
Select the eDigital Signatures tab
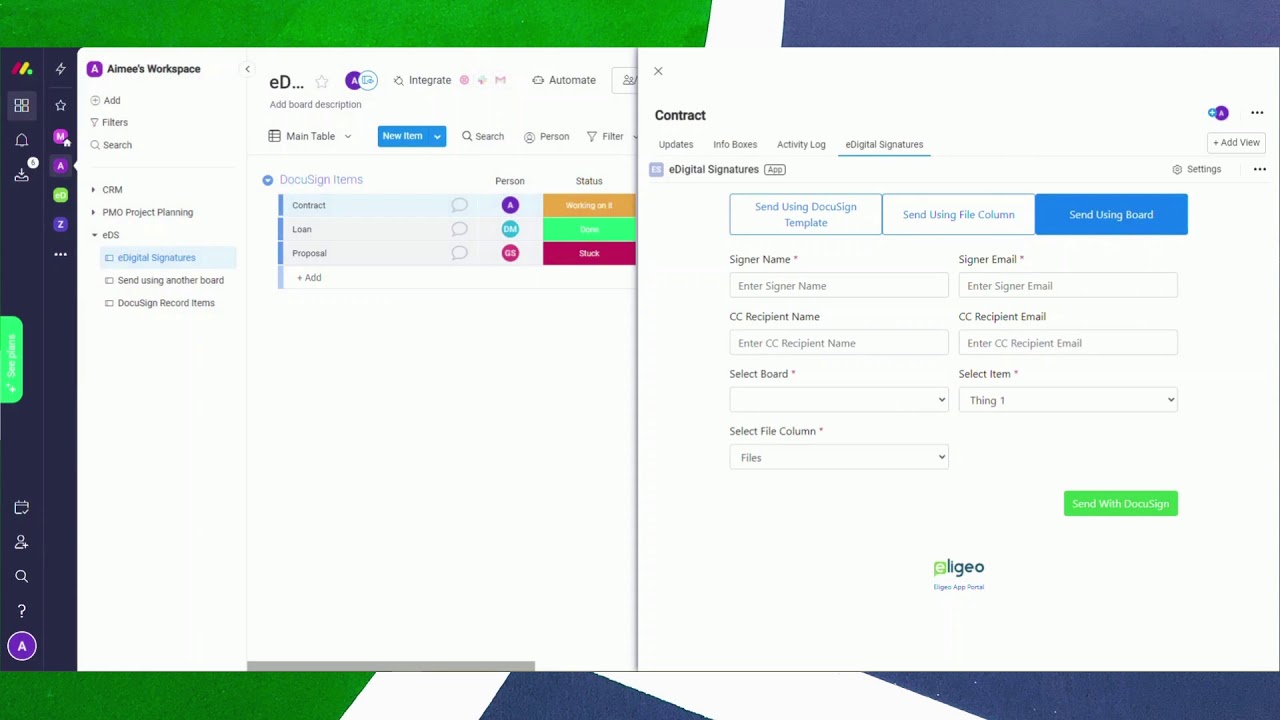884,144
